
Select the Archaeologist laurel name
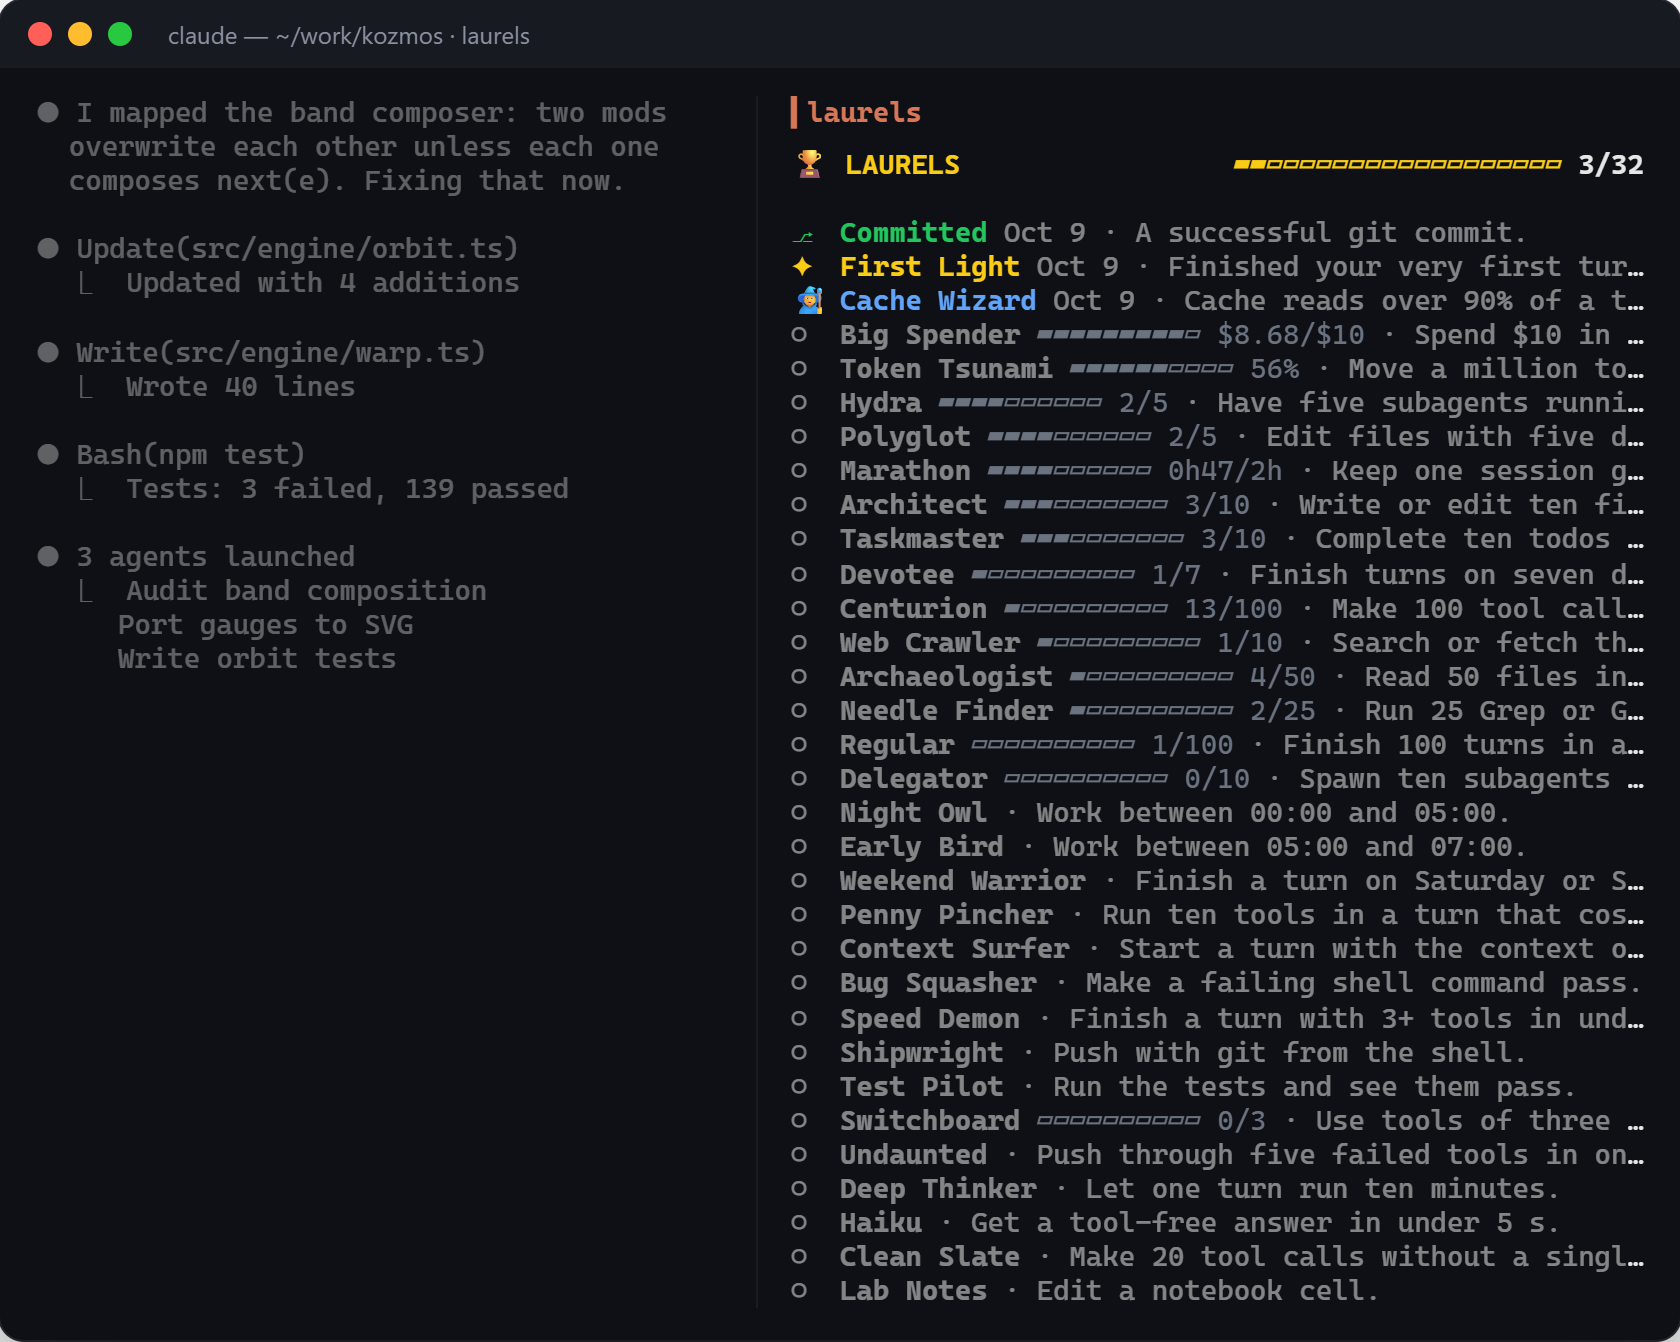coord(945,676)
